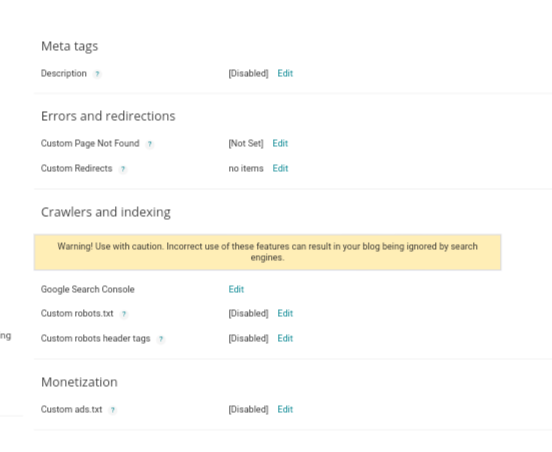This screenshot has width=552, height=452.
Task: Edit Custom Redirects items
Action: point(280,168)
